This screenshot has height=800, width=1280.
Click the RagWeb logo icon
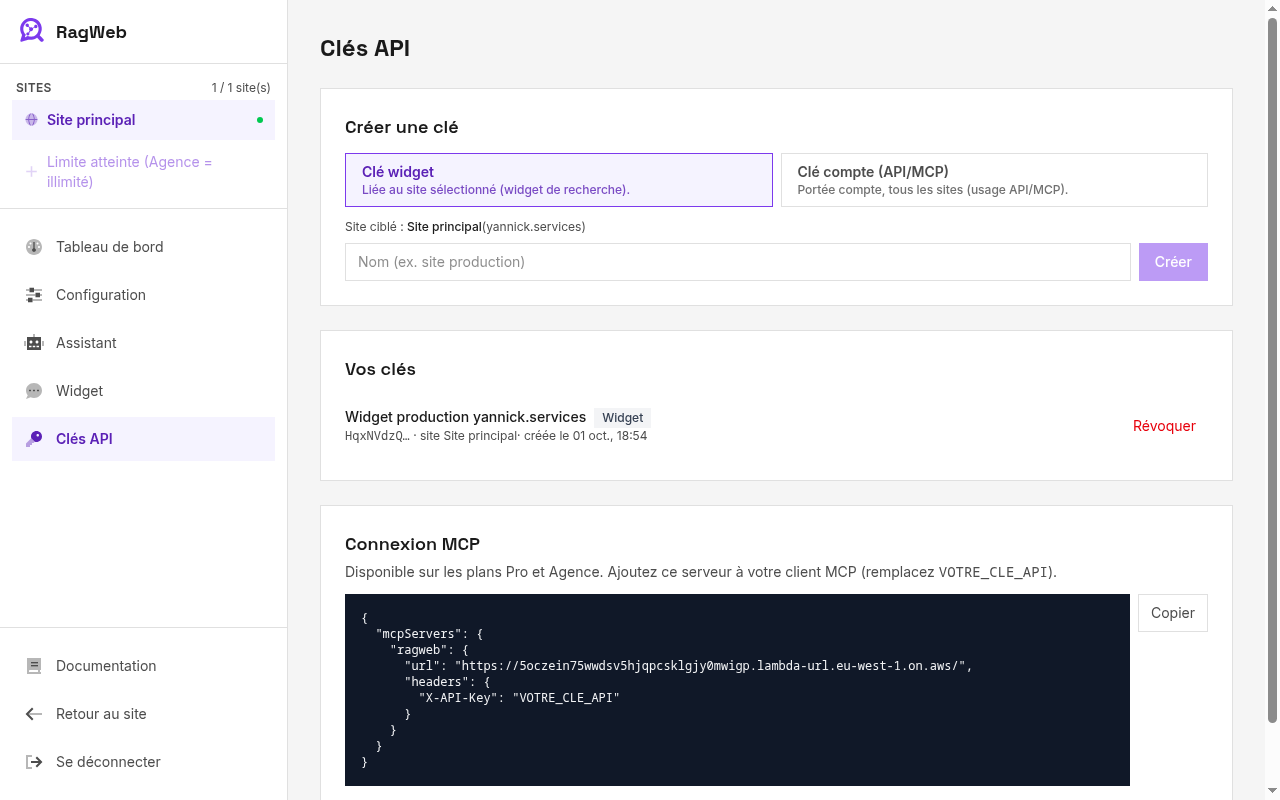(x=32, y=31)
